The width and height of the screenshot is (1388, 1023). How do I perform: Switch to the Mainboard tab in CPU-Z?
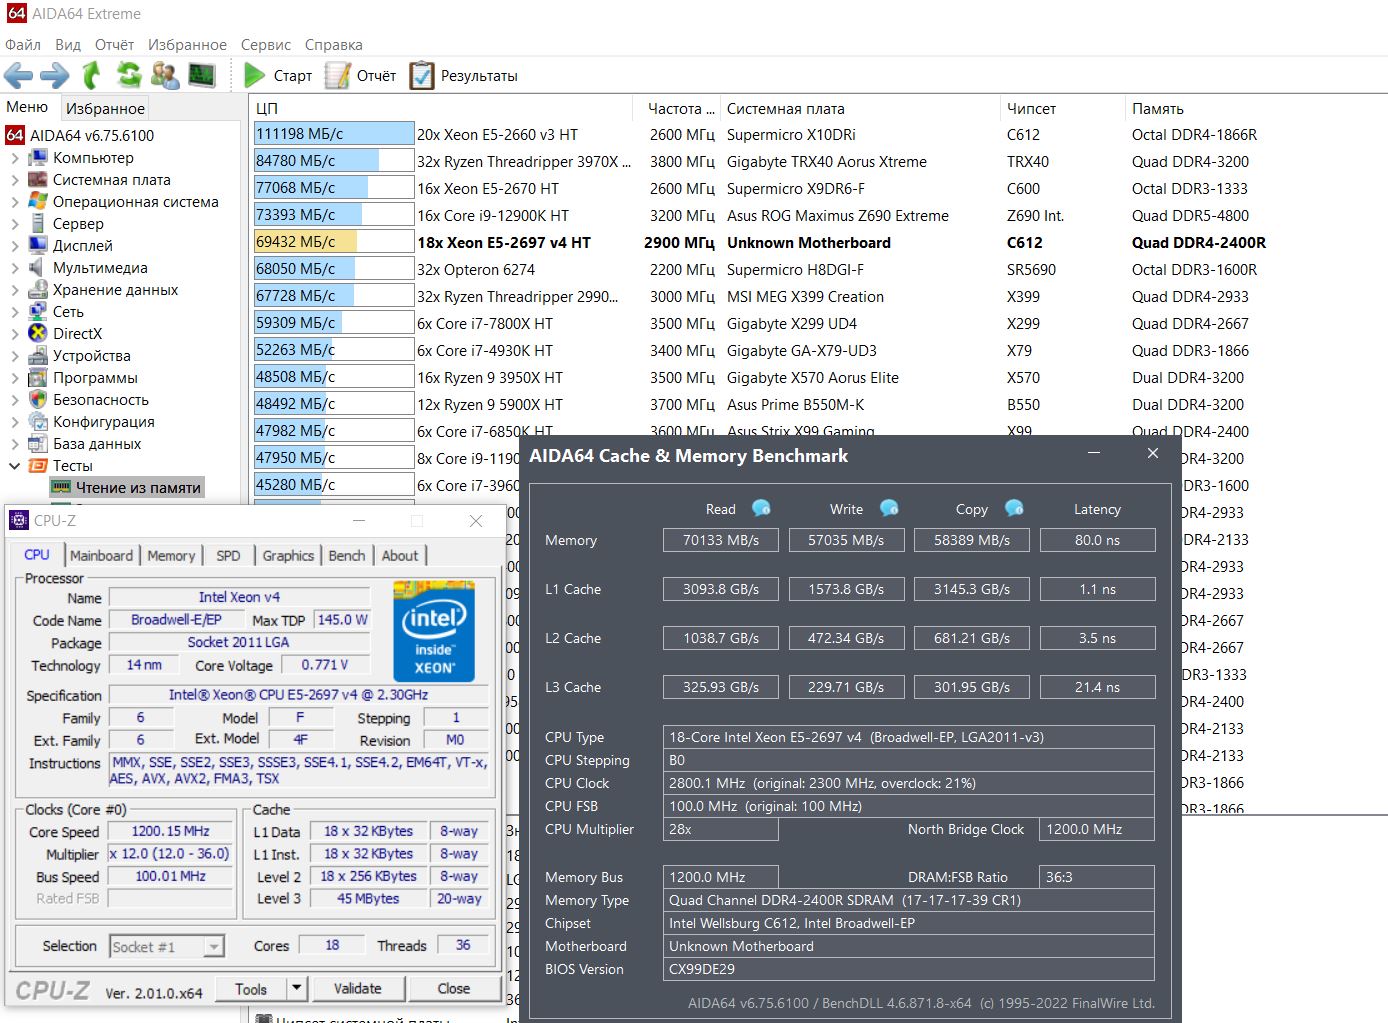click(x=101, y=555)
